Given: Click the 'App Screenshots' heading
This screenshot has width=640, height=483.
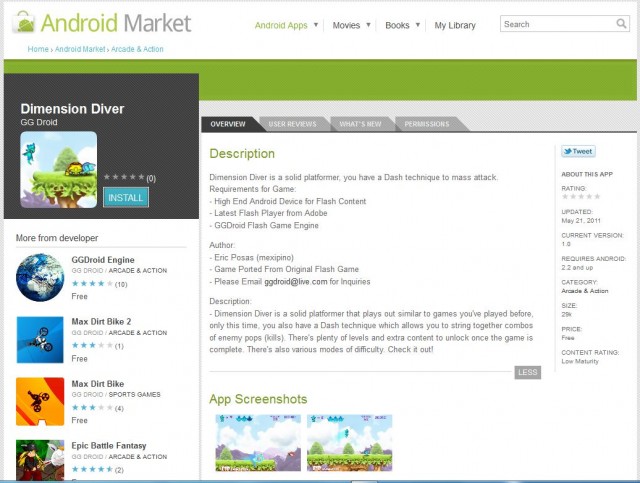Looking at the screenshot, I should coord(258,399).
